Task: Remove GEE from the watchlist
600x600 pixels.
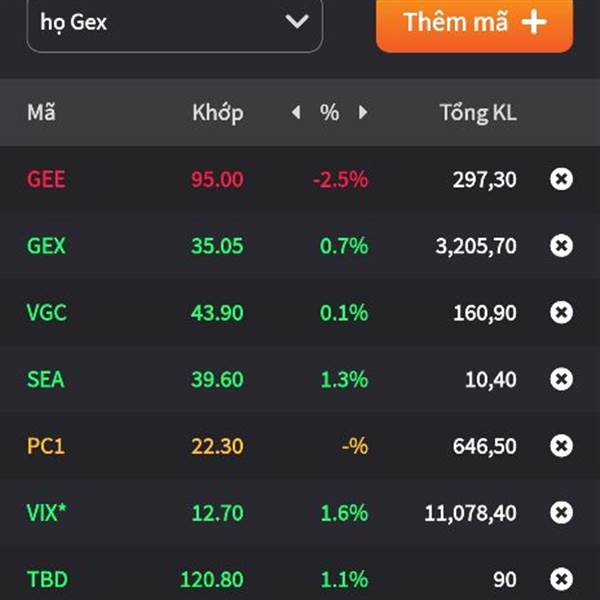Action: [x=561, y=179]
